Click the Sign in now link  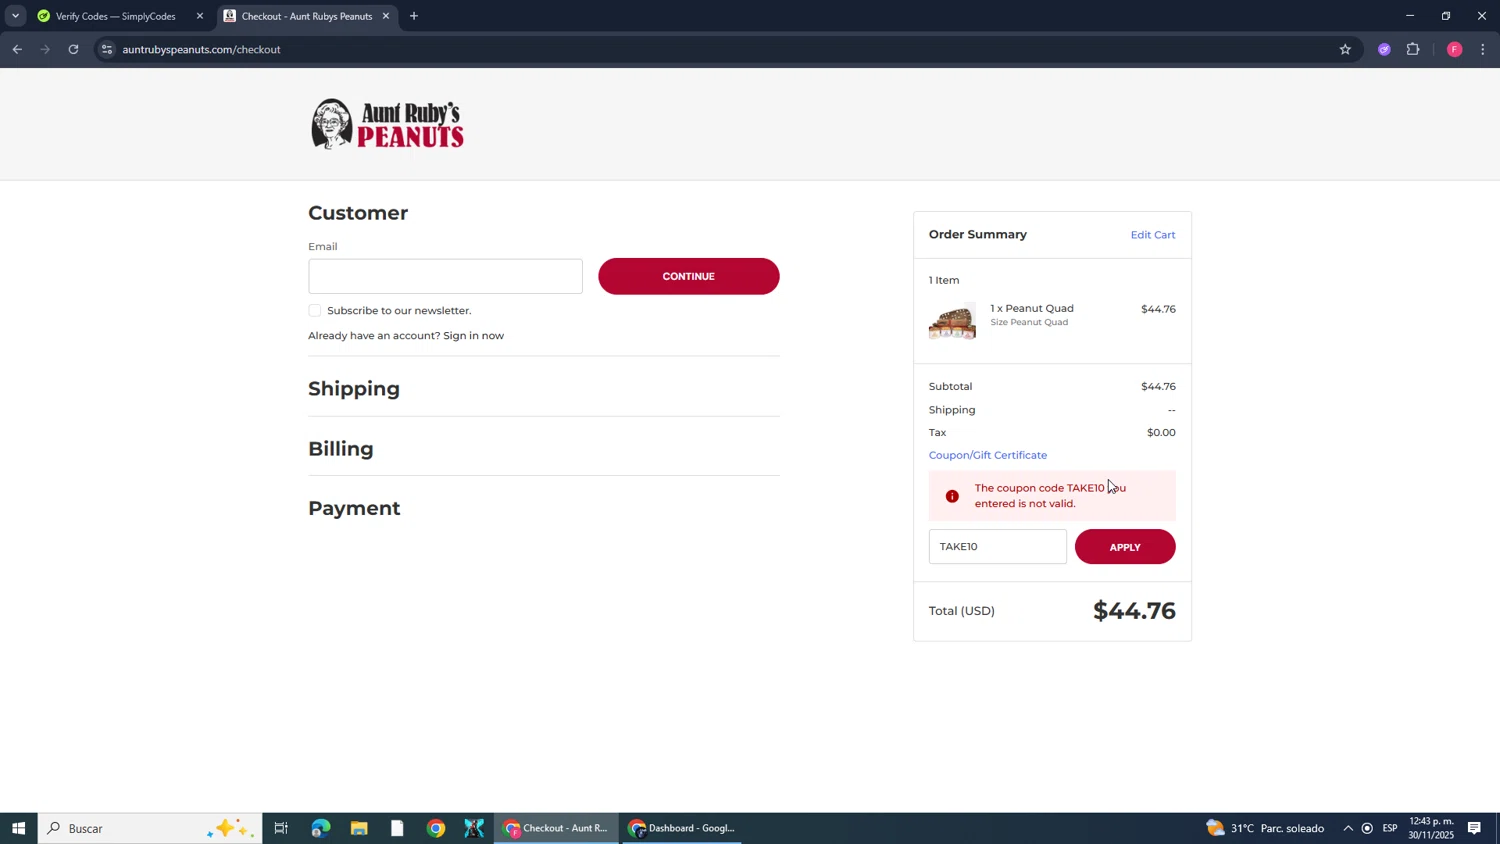473,336
